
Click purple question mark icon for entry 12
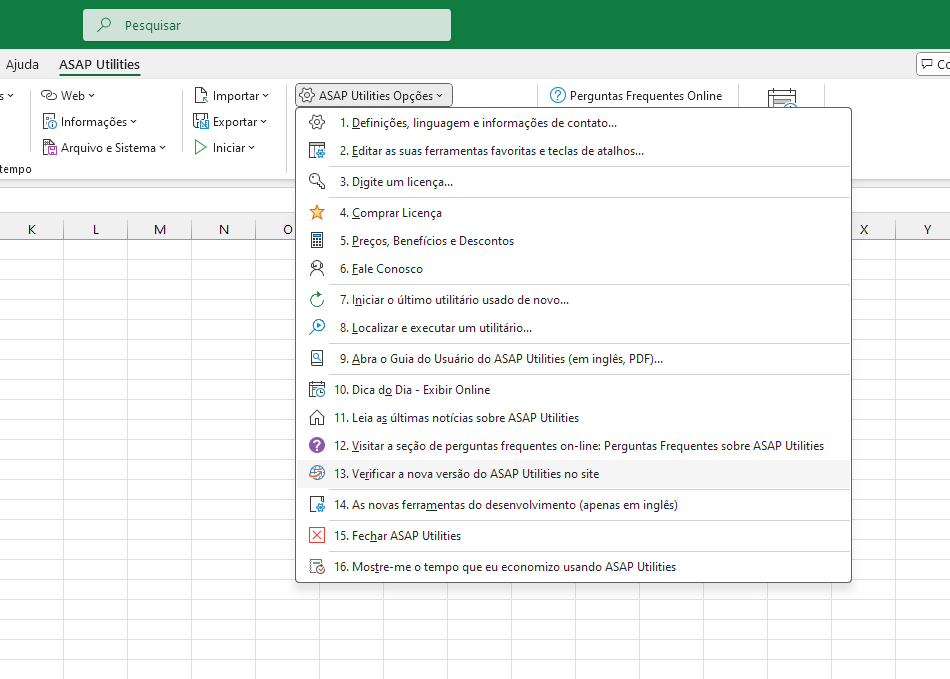point(317,445)
